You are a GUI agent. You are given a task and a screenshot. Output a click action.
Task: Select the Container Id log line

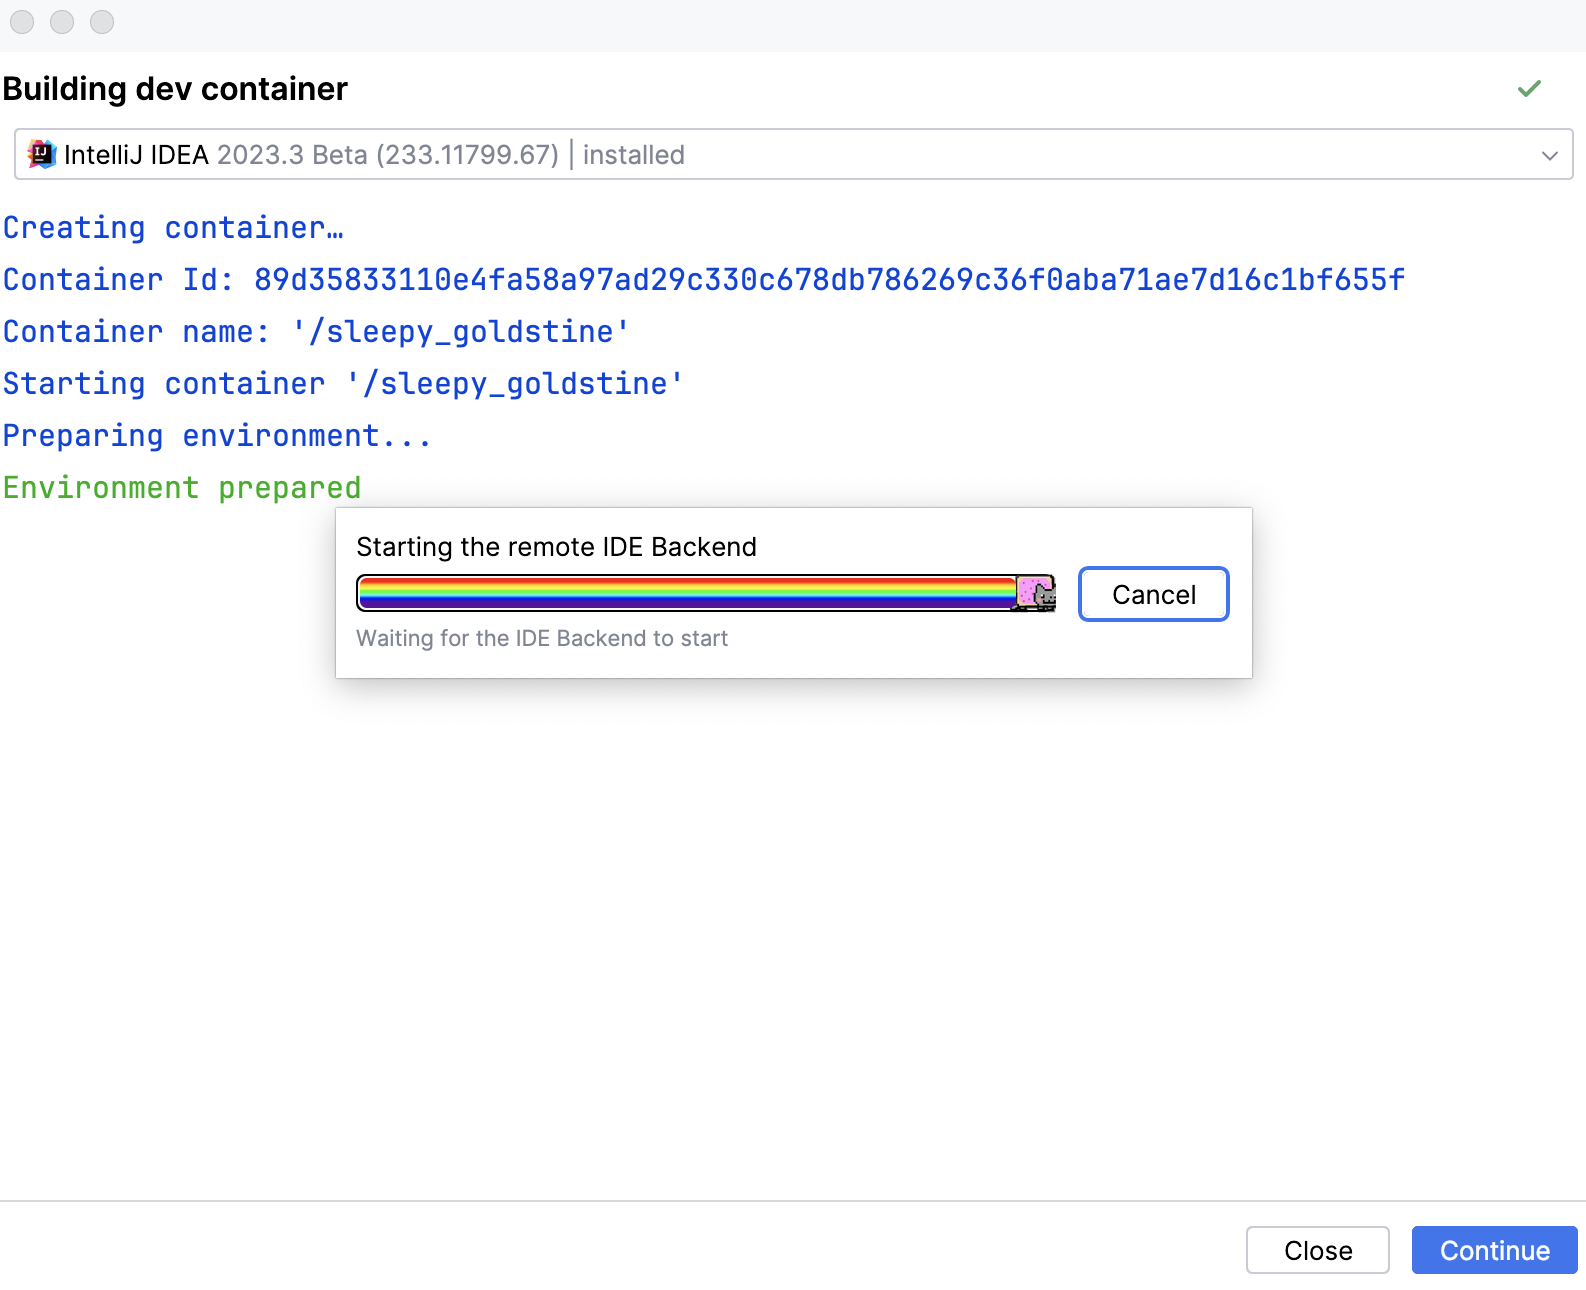tap(703, 280)
